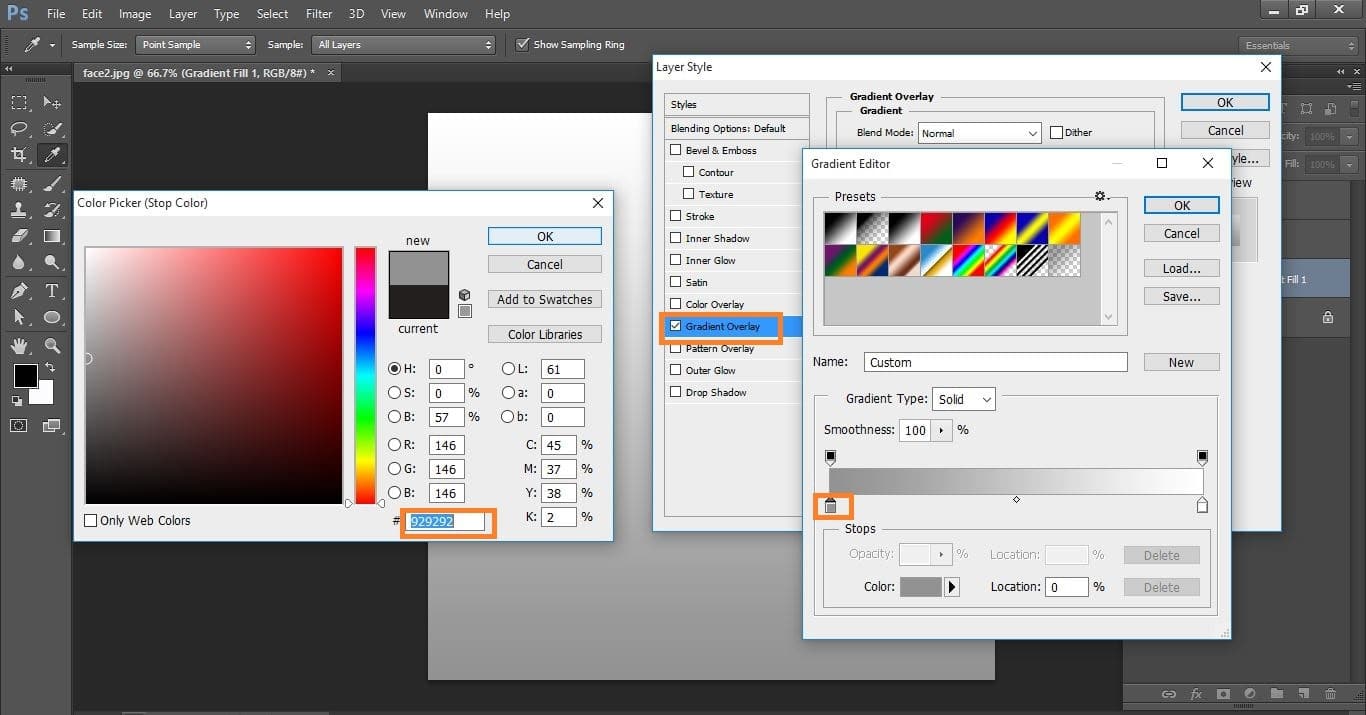This screenshot has width=1366, height=715.
Task: Open the Layer menu
Action: (x=183, y=14)
